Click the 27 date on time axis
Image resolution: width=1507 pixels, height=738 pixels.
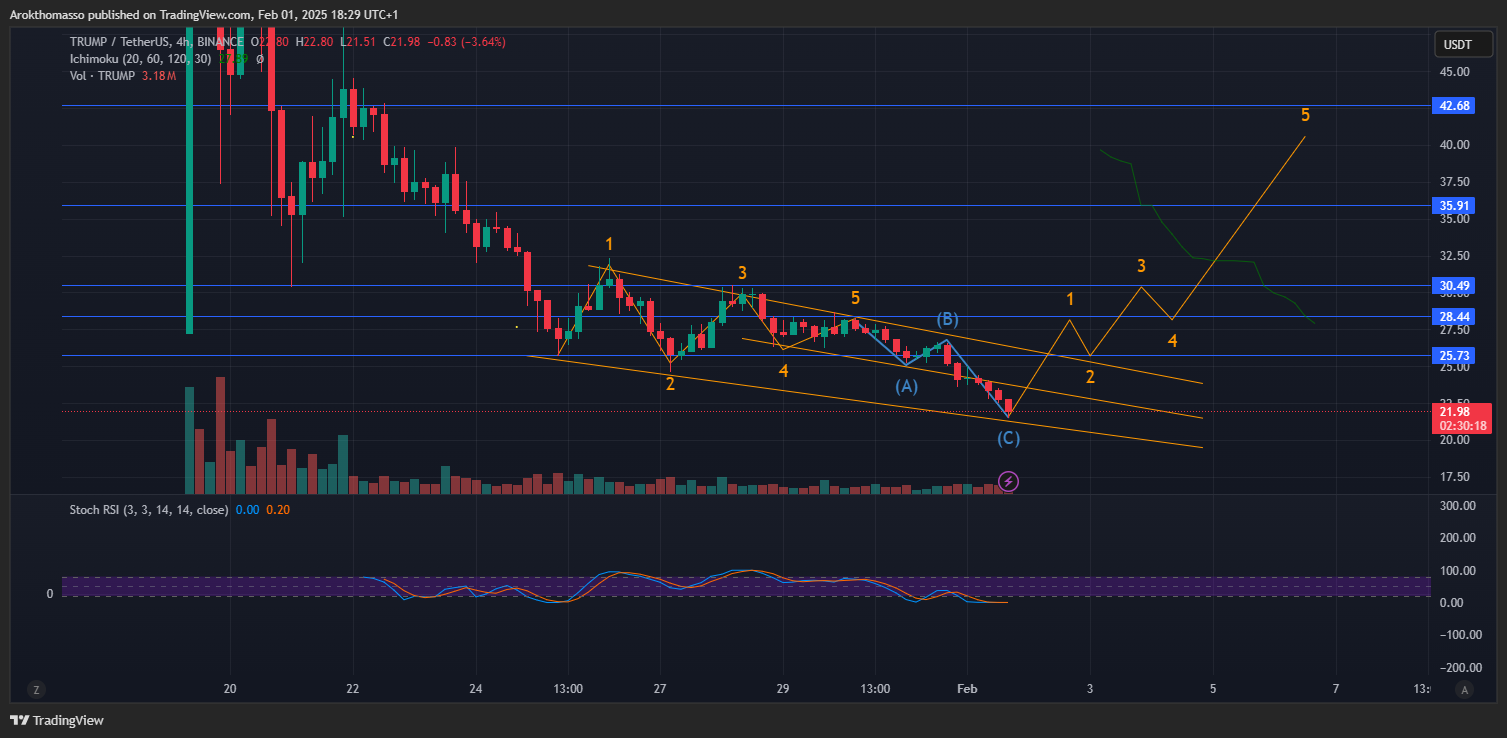660,689
